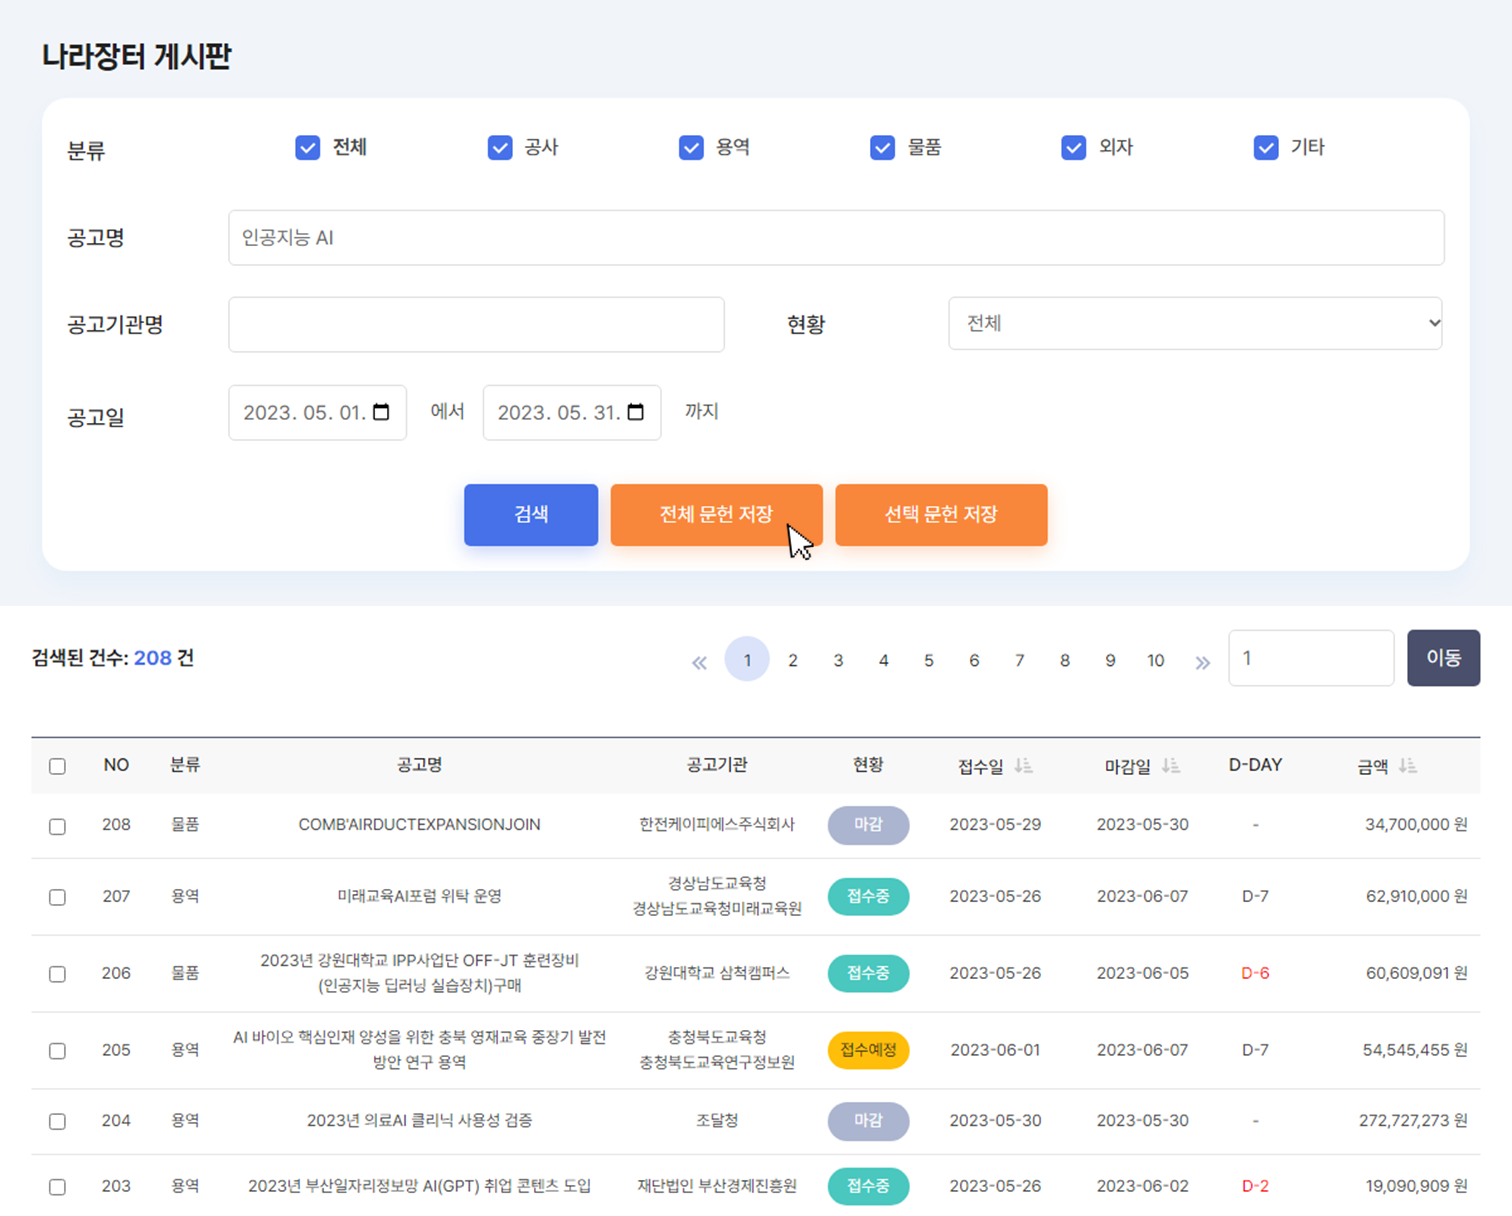Click the 공고기관 column header
The width and height of the screenshot is (1512, 1216).
click(x=717, y=765)
